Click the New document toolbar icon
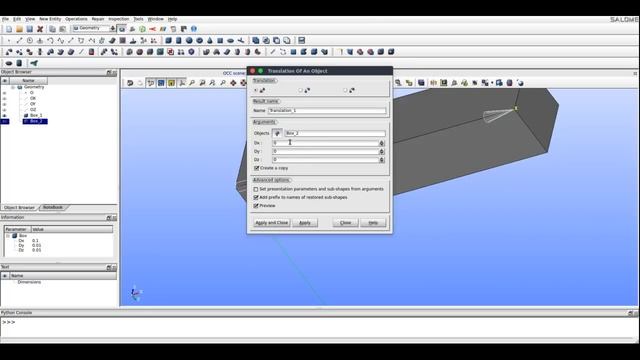The image size is (640, 360). 9,29
